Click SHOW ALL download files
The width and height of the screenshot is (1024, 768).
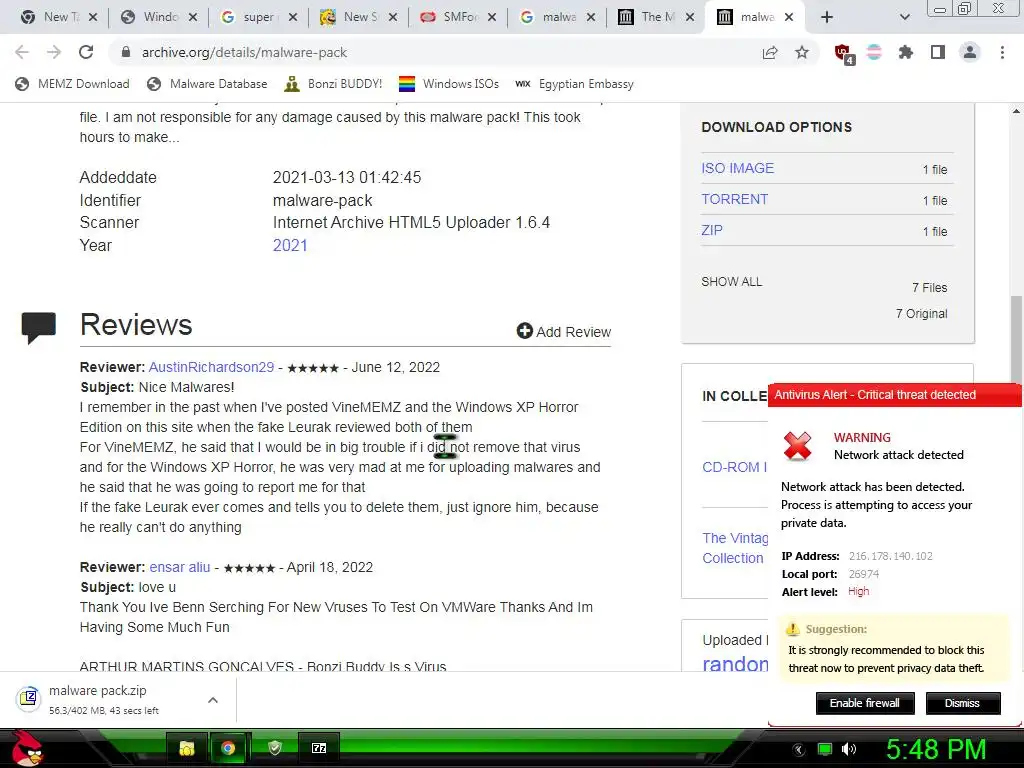[731, 281]
